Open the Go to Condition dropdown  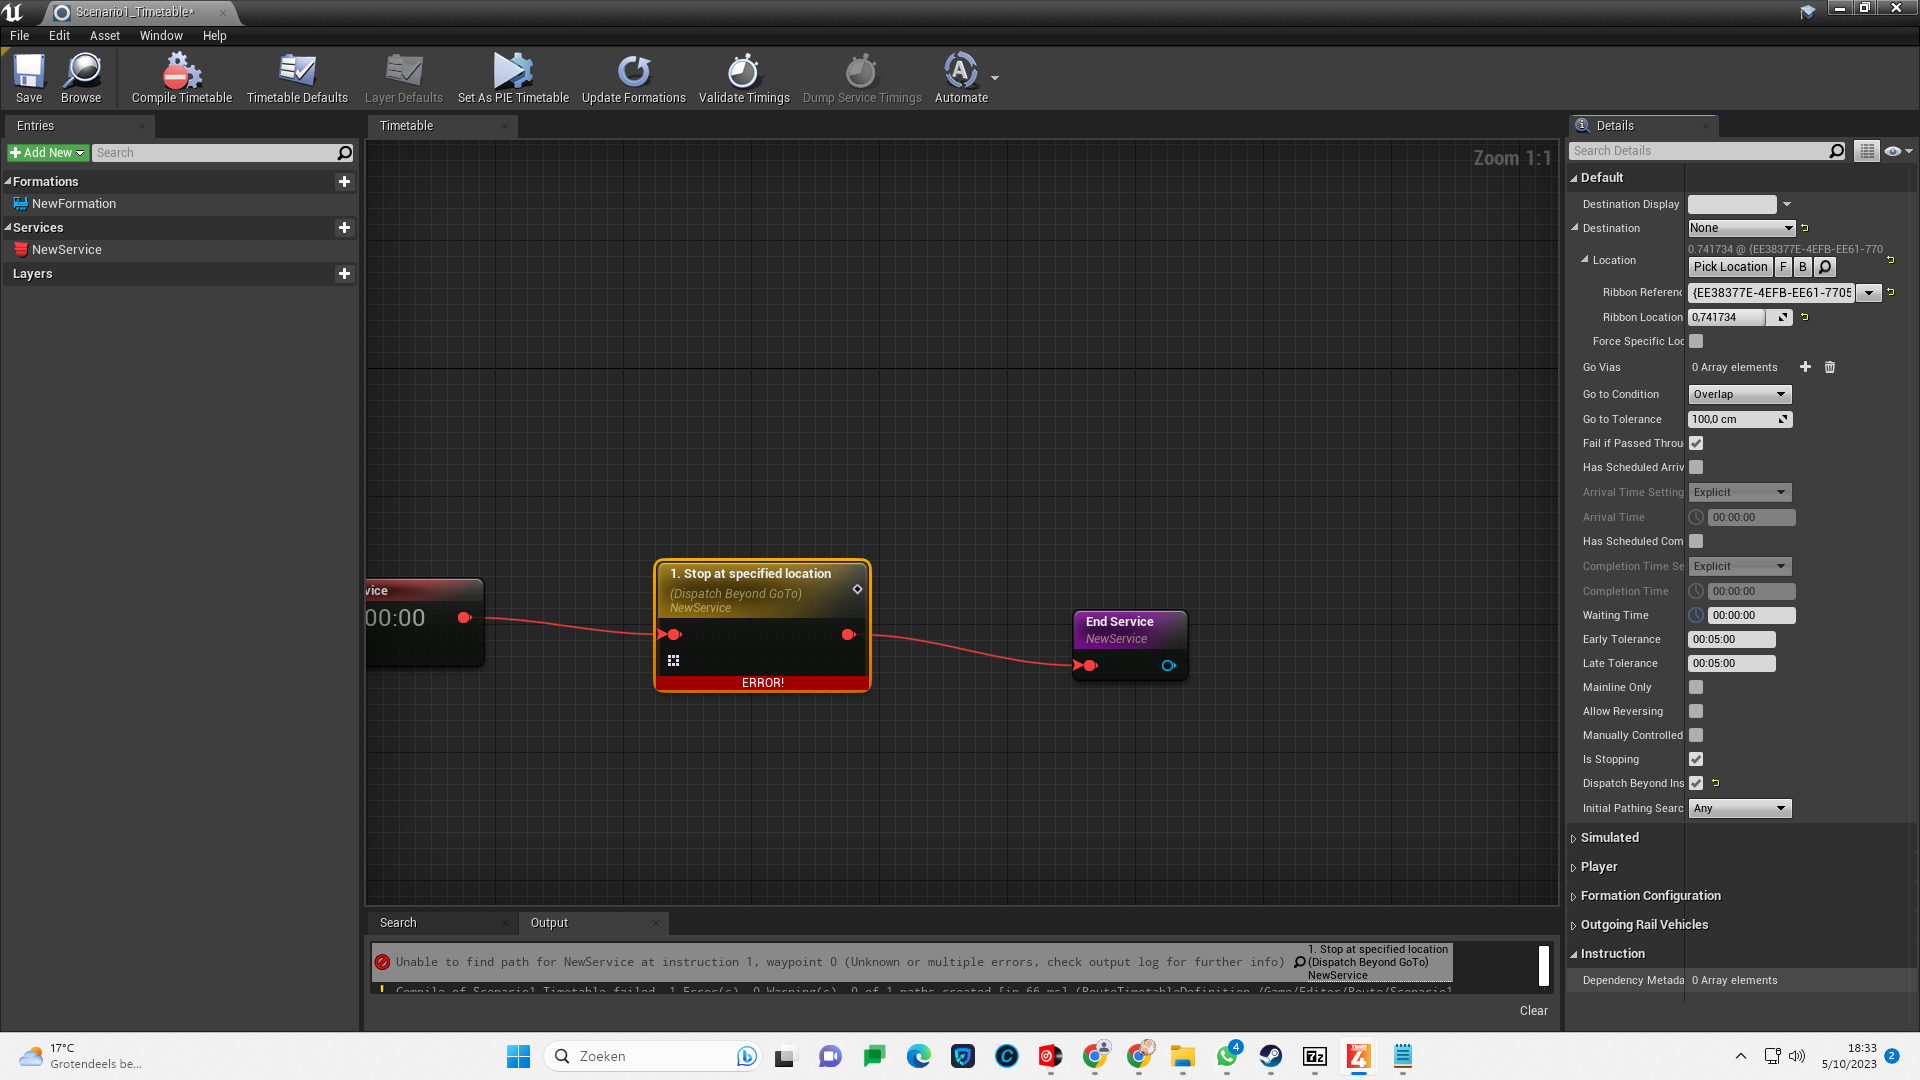(1739, 394)
